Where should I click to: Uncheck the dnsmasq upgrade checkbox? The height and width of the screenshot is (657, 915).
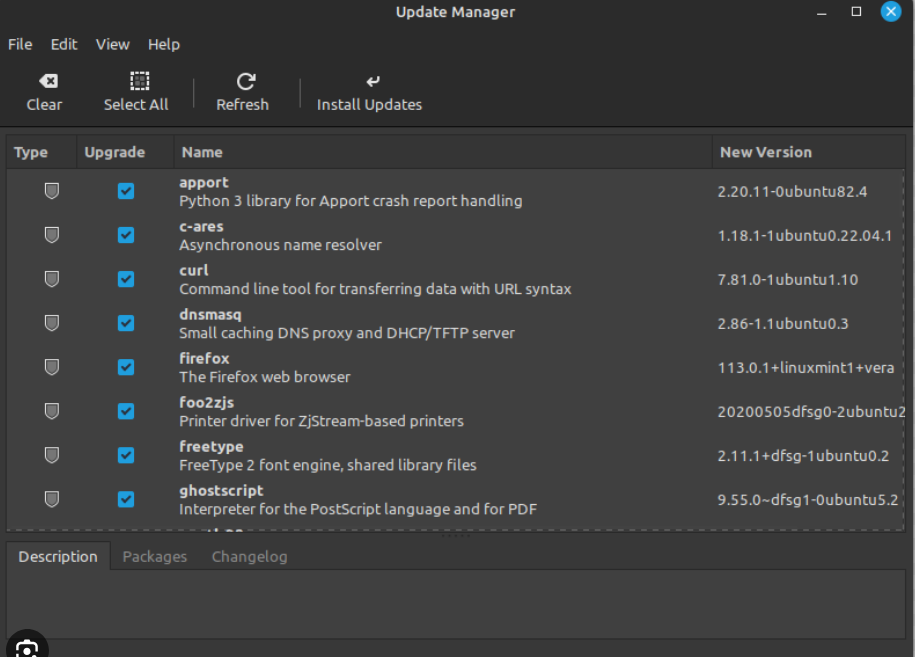pos(126,323)
